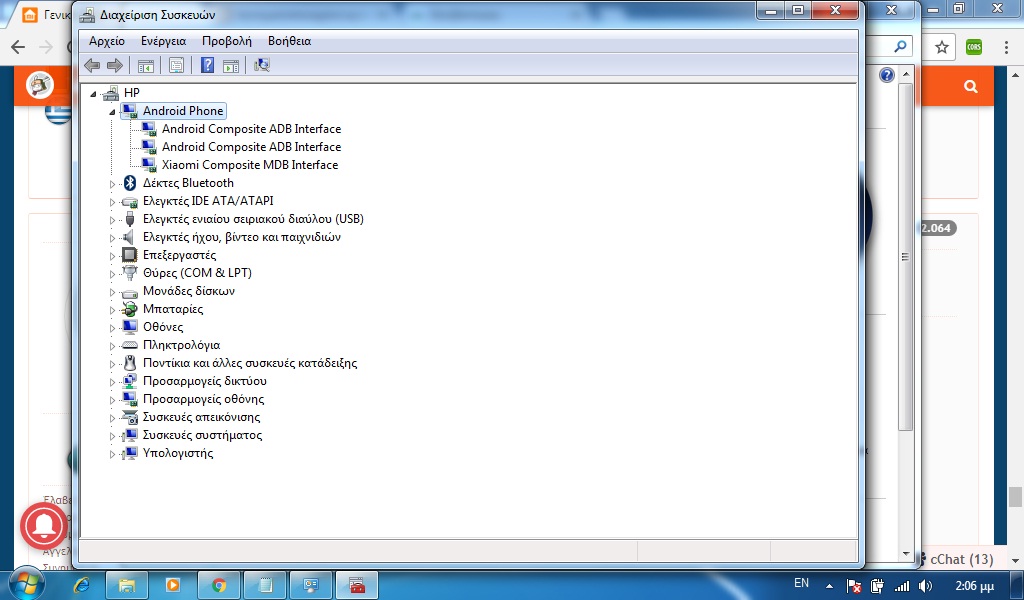Show/hide console tree toolbar icon

click(x=146, y=65)
